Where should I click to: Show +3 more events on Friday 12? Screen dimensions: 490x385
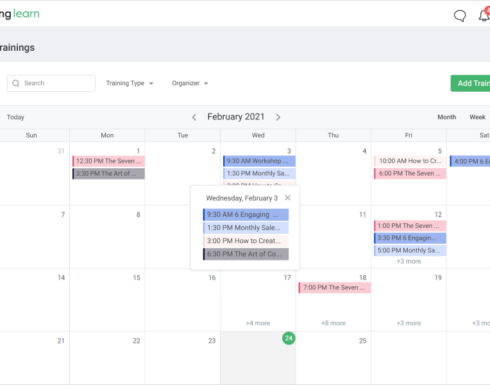(x=409, y=261)
